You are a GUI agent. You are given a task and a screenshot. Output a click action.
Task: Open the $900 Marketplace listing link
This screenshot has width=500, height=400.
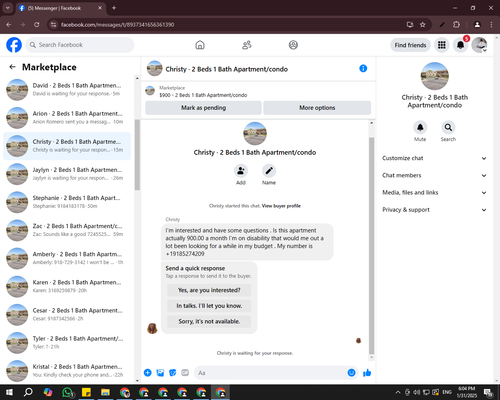[203, 95]
